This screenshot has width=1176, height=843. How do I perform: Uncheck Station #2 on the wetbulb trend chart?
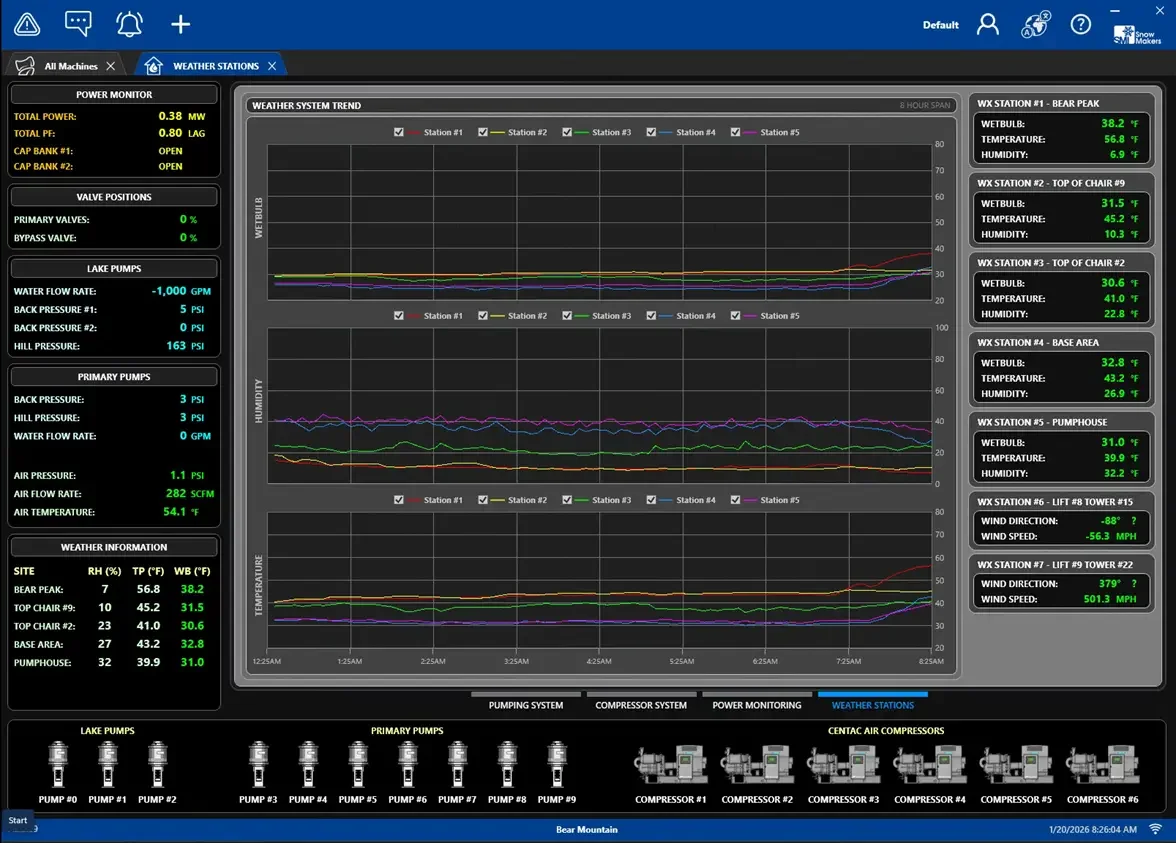tap(484, 131)
